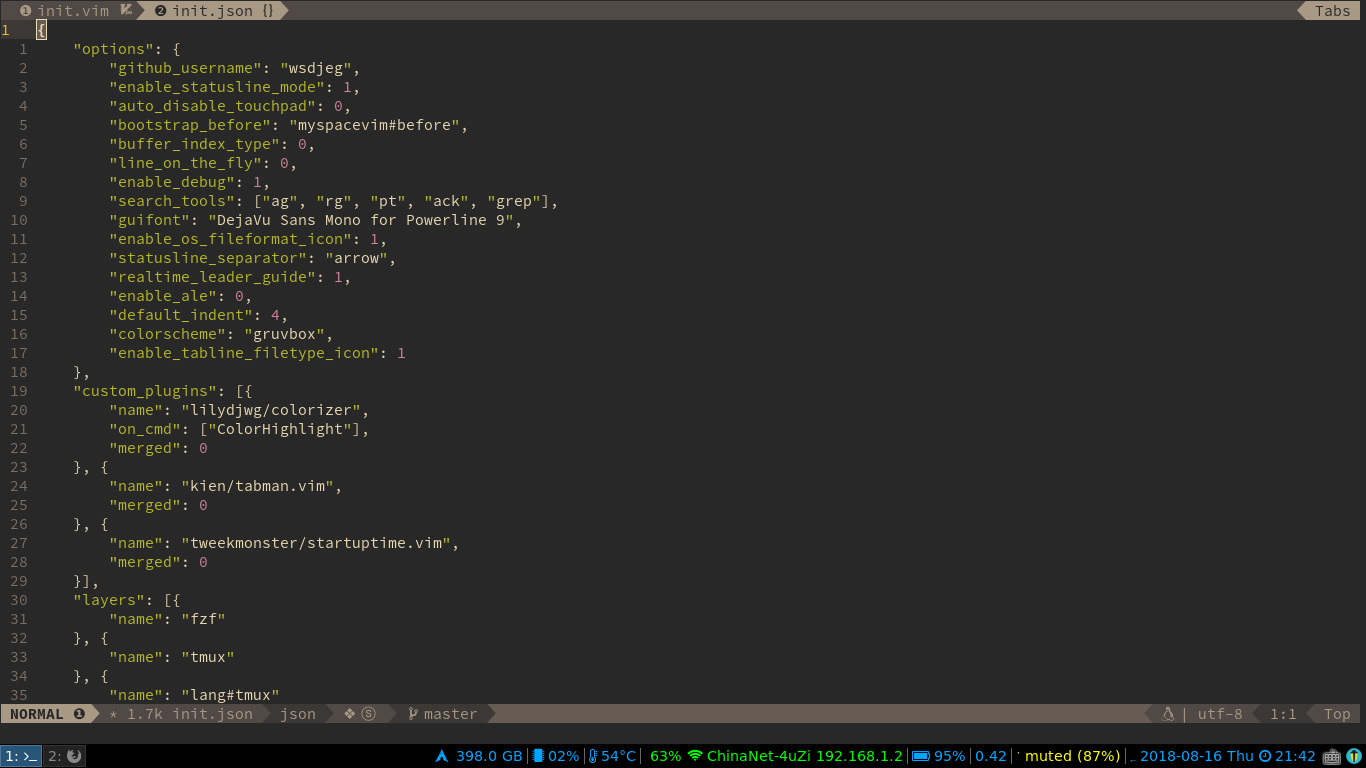Click the "auto_disable_touchpad" key

pos(212,106)
